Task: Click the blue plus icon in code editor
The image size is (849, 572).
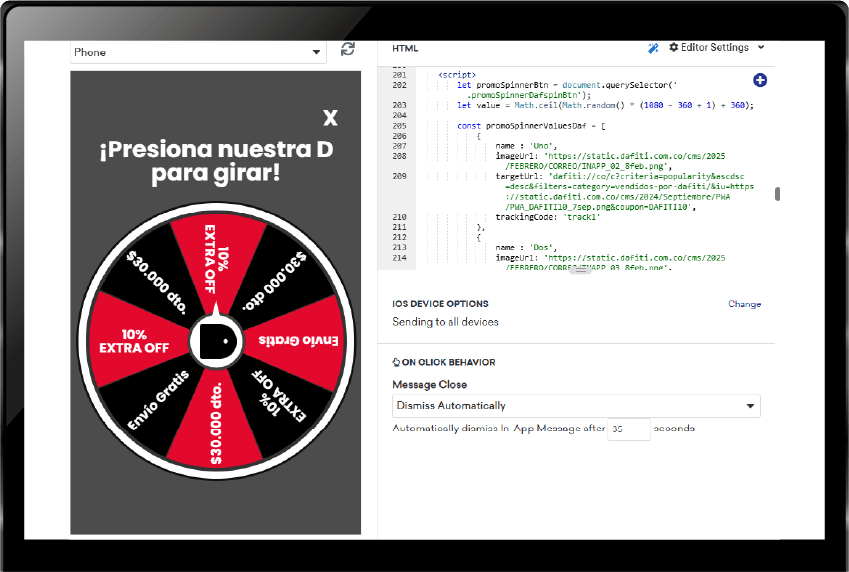Action: pos(760,80)
